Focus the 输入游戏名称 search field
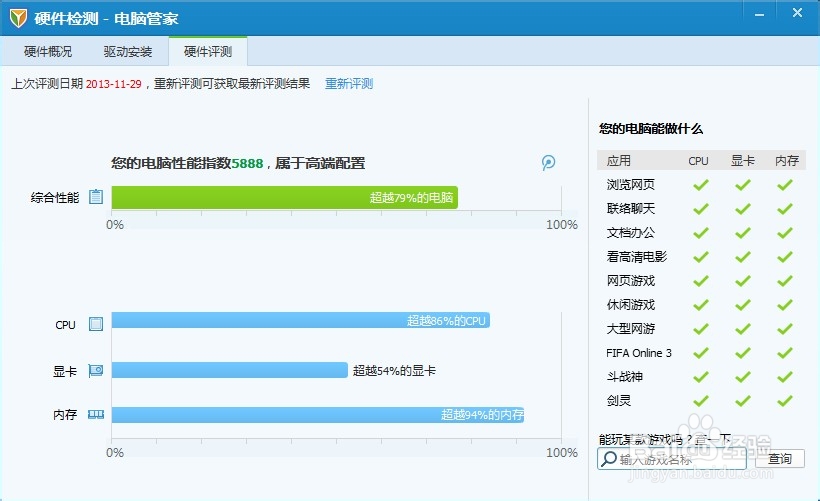The image size is (820, 501). pyautogui.click(x=671, y=459)
